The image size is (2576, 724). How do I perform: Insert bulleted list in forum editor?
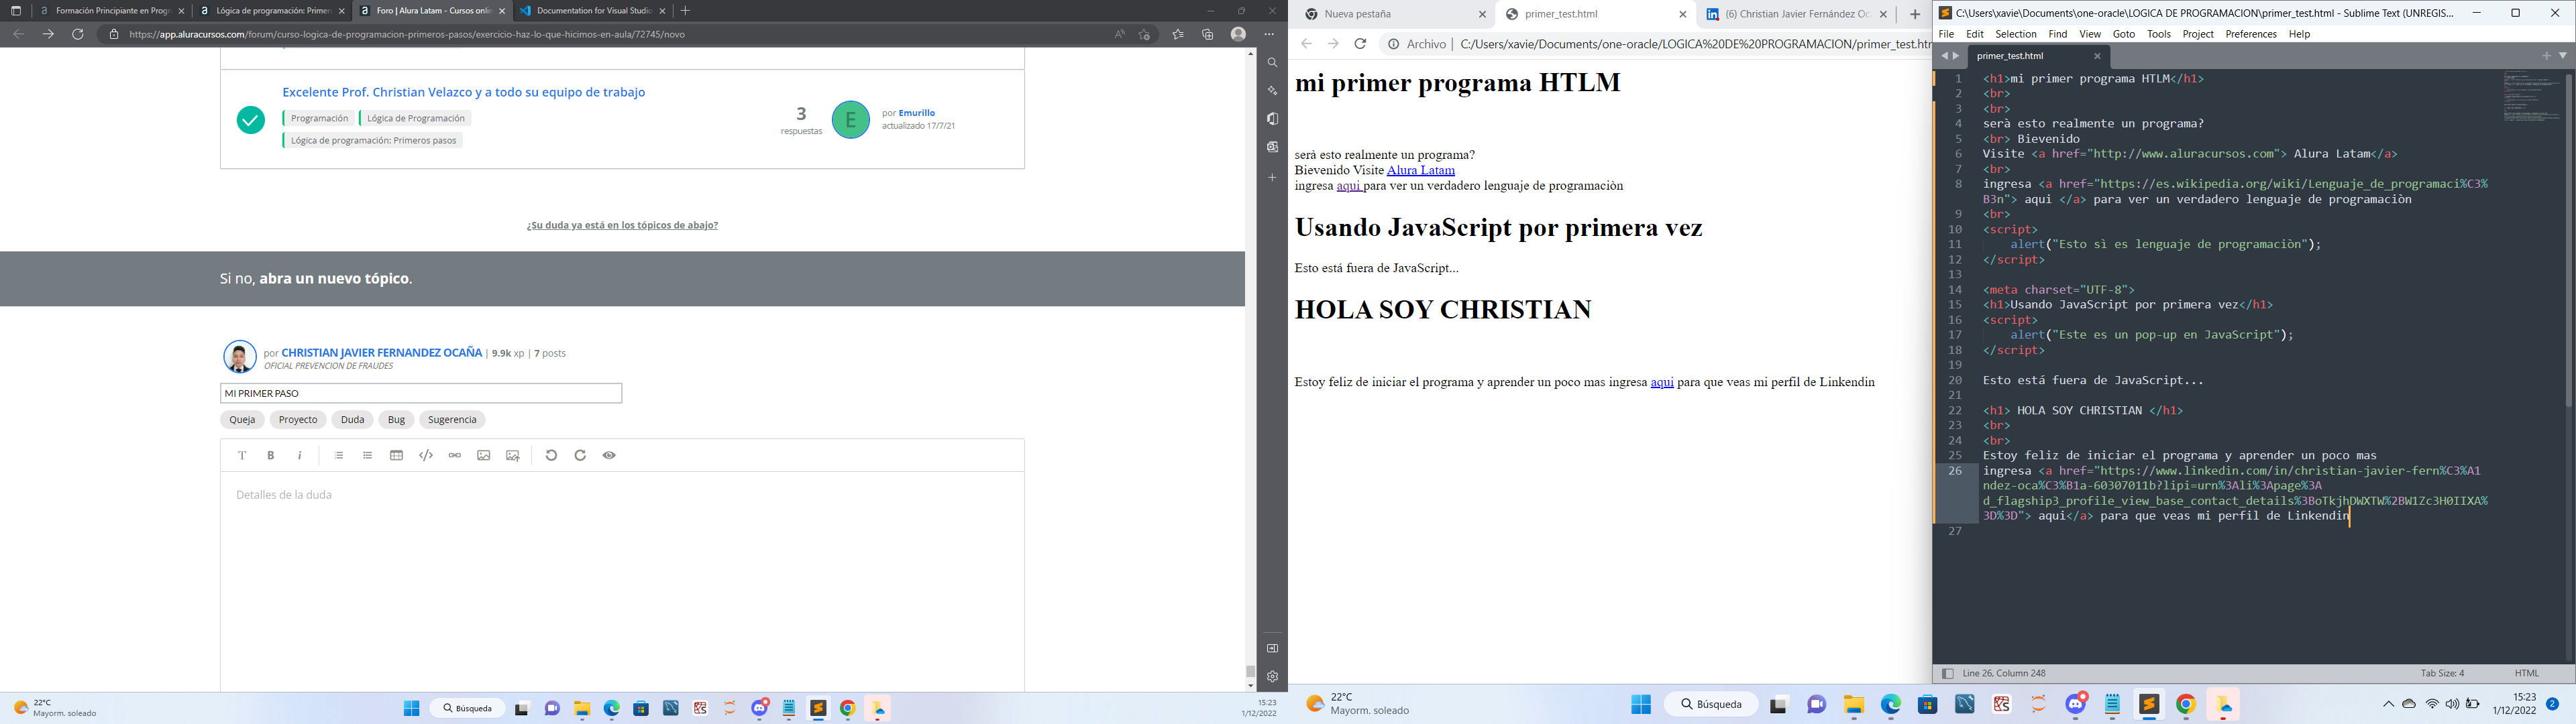point(368,455)
